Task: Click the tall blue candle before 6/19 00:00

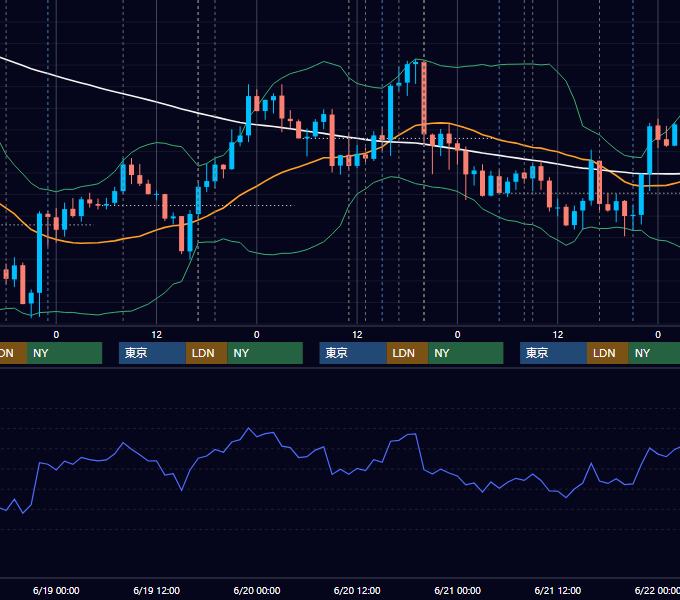Action: [39, 253]
